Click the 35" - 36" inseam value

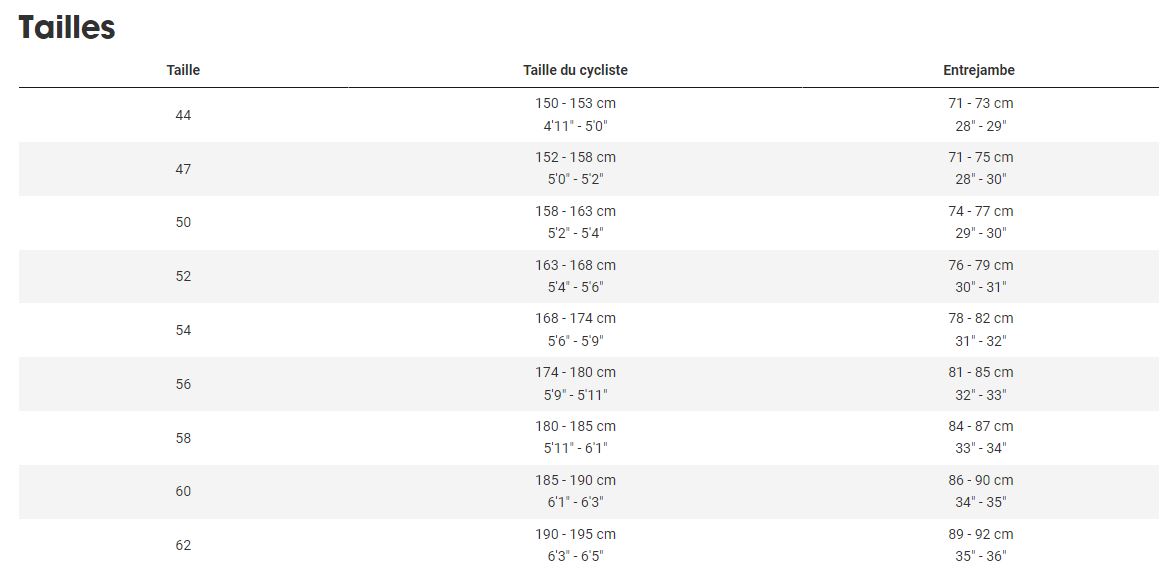pos(980,556)
